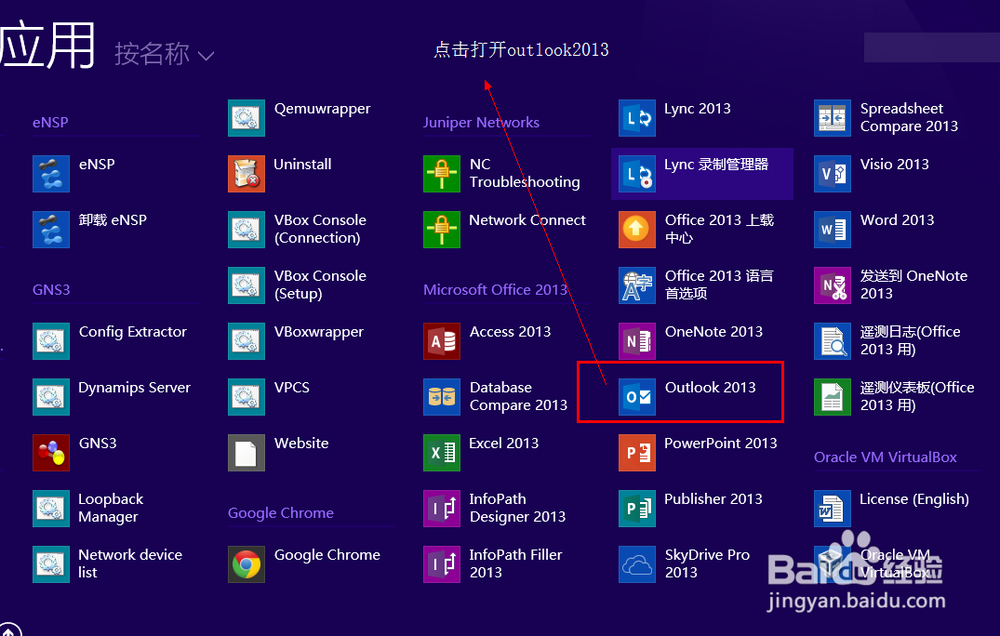1000x636 pixels.
Task: Open Loopback Manager icon
Action: tap(51, 508)
